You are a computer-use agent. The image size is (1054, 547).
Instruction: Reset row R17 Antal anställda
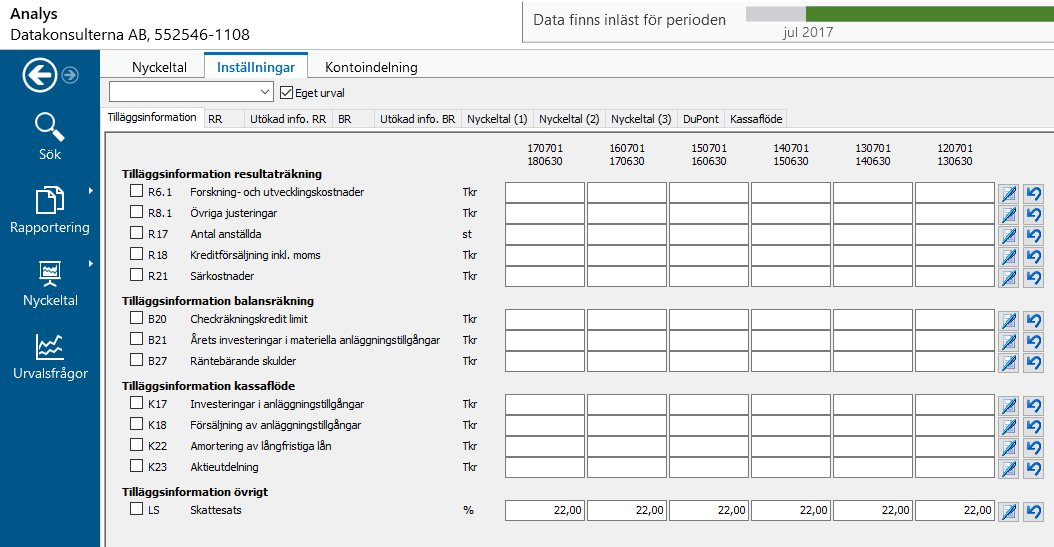point(1034,235)
